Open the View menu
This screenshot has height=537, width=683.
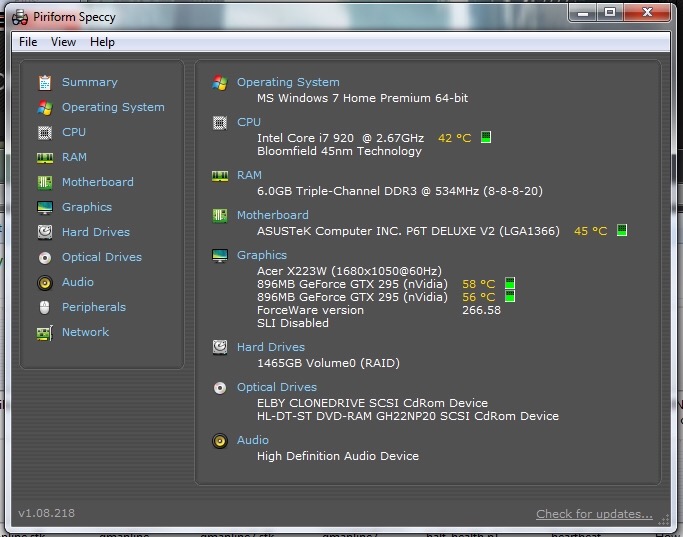click(63, 42)
